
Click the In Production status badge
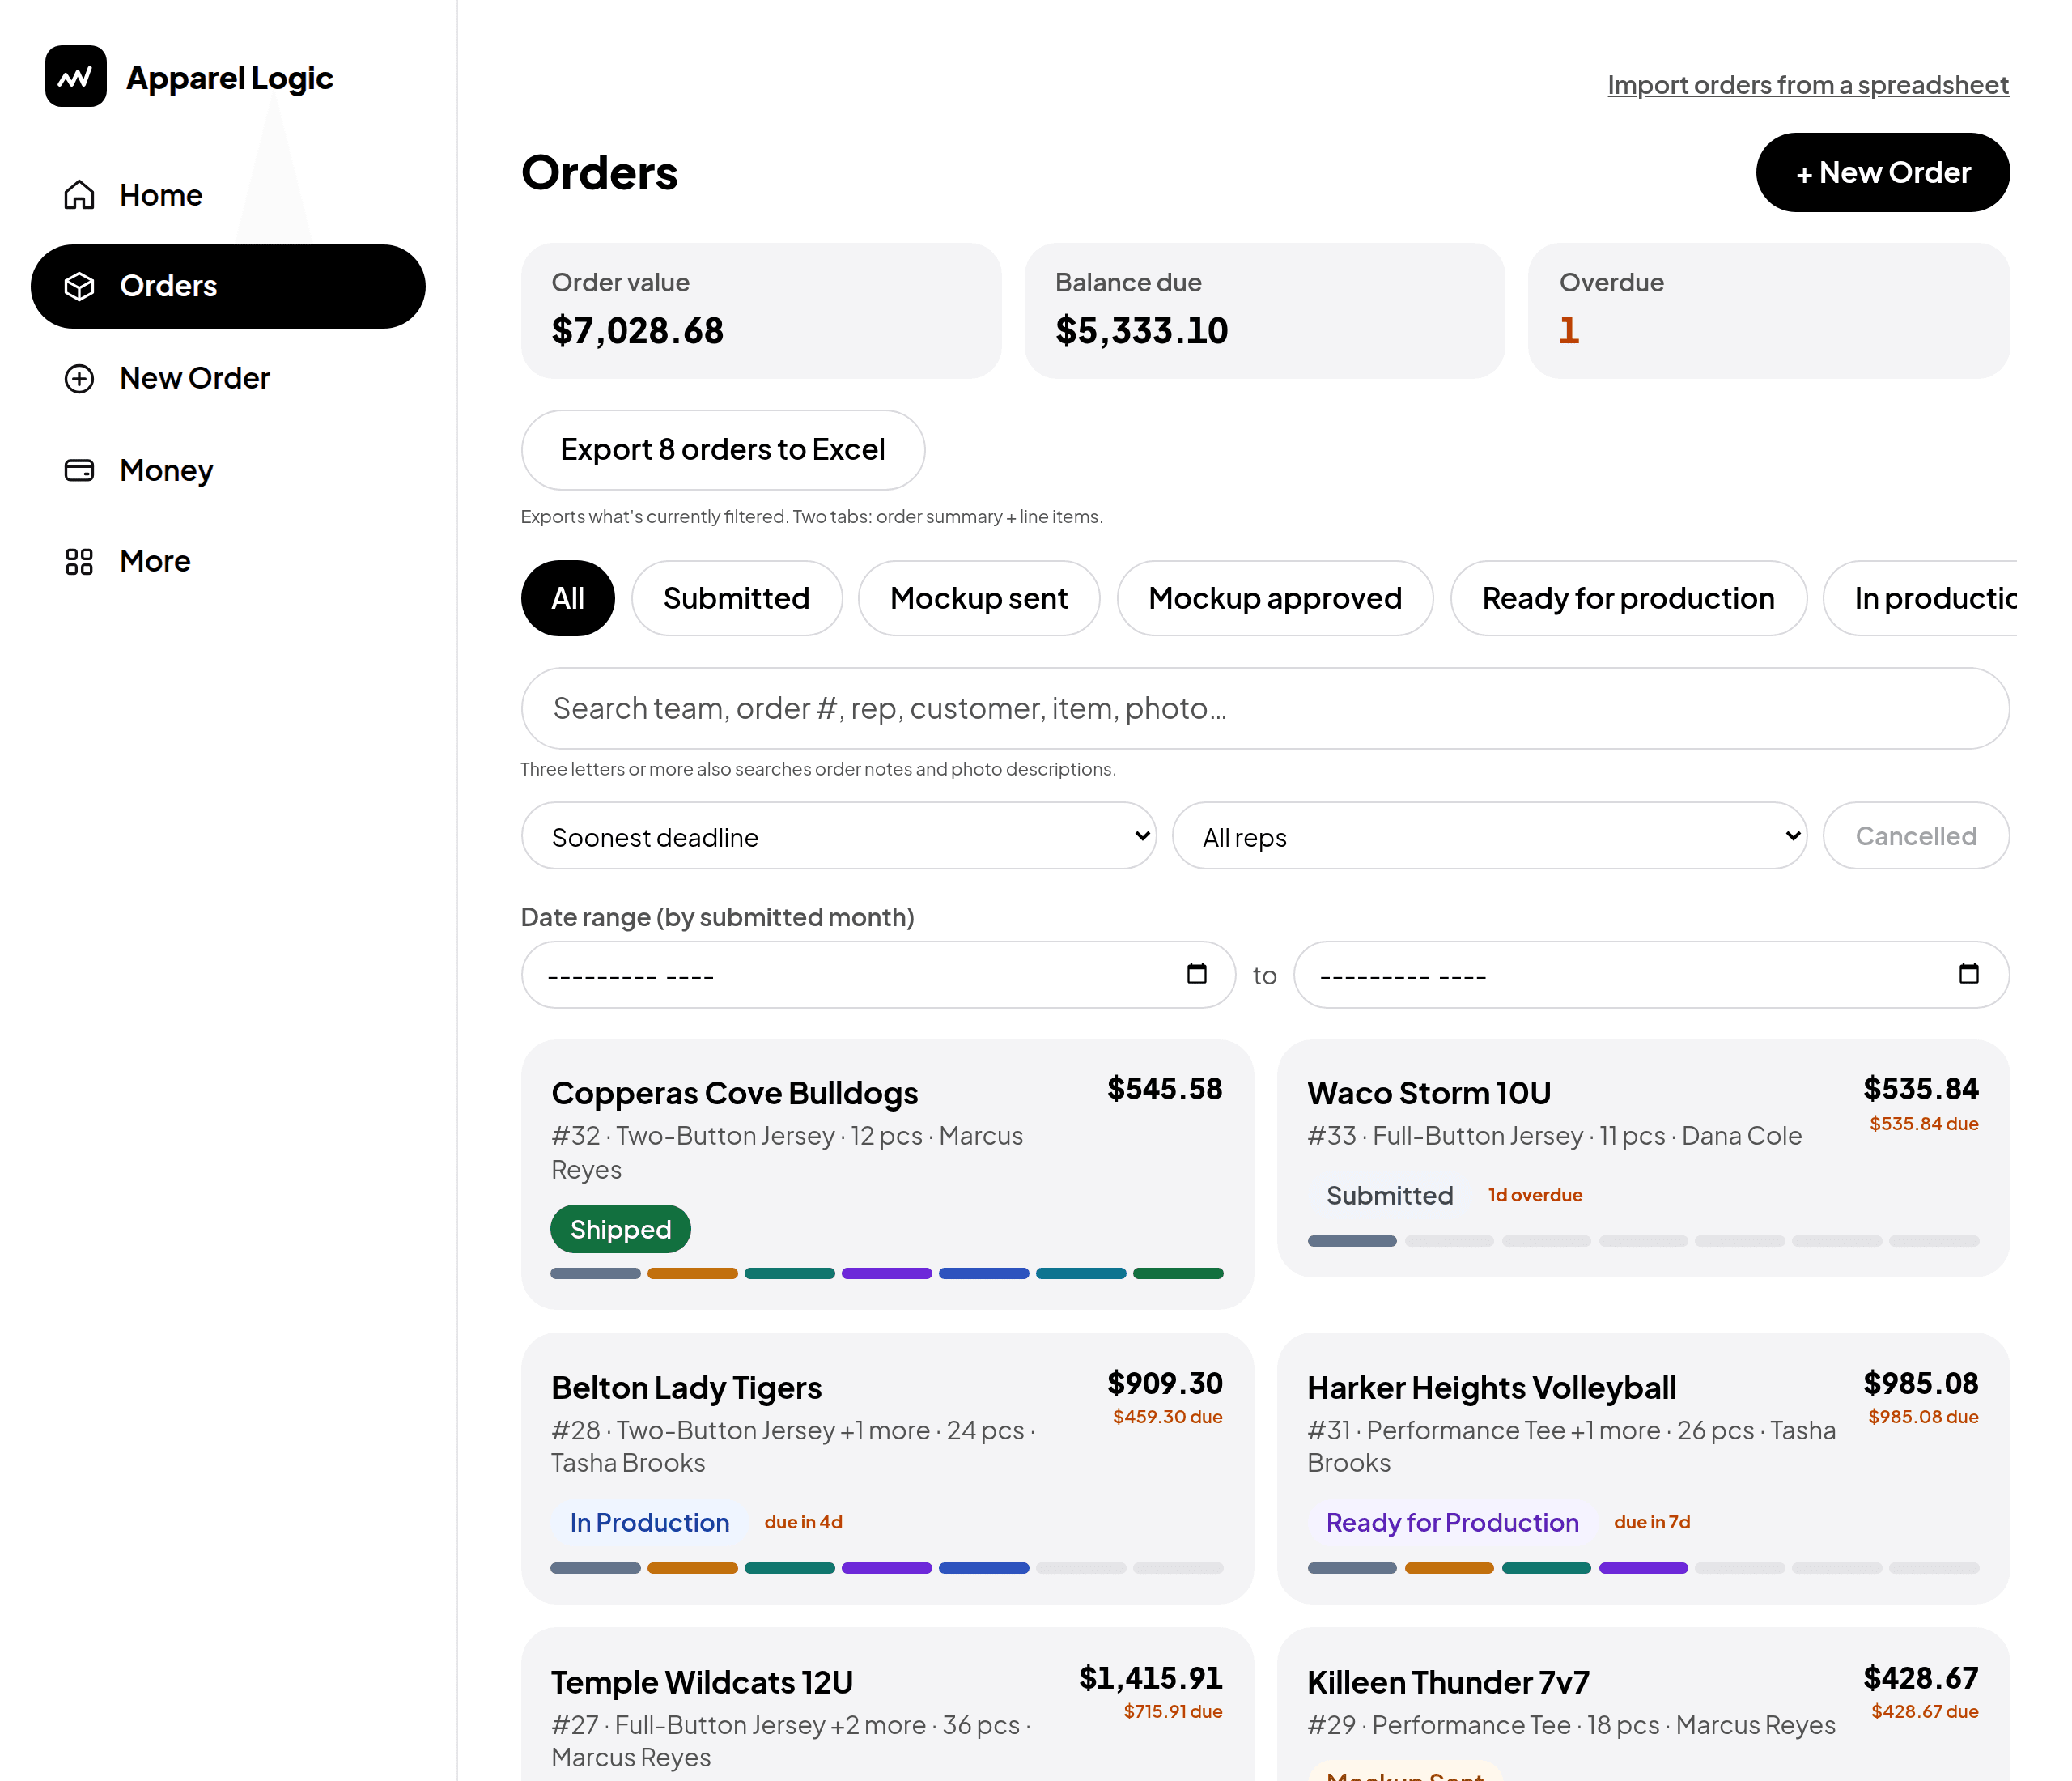coord(649,1522)
